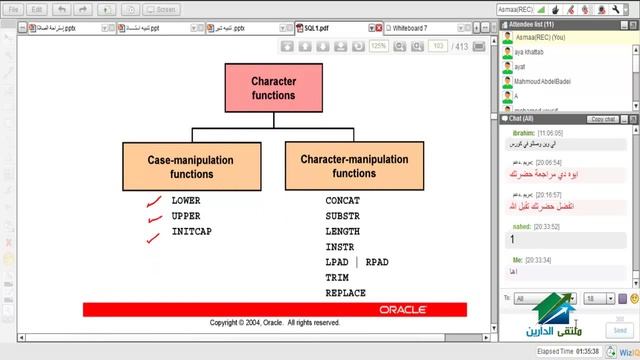Image resolution: width=640 pixels, height=360 pixels.
Task: Click the upload content icon
Action: point(107,9)
